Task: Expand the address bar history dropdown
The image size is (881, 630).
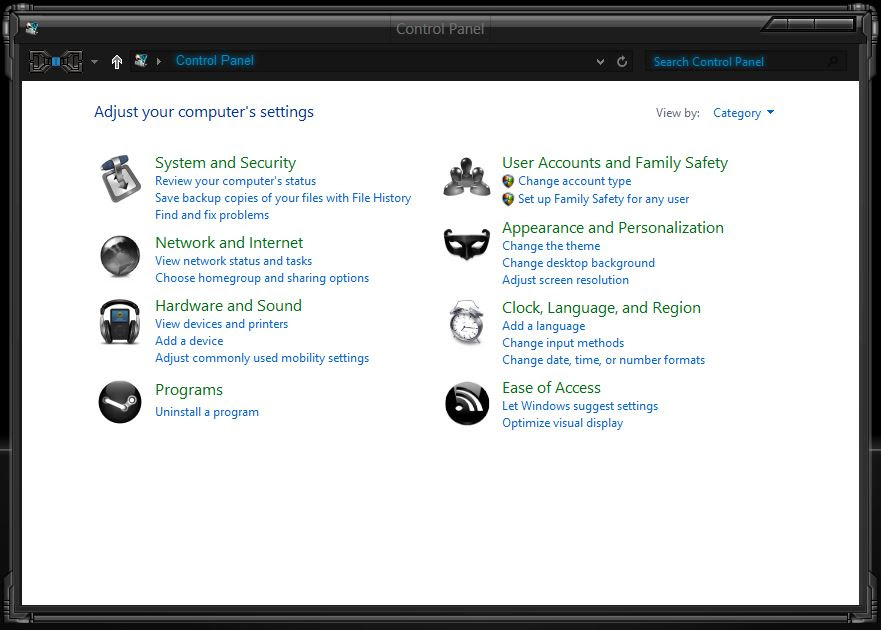Action: (x=600, y=61)
